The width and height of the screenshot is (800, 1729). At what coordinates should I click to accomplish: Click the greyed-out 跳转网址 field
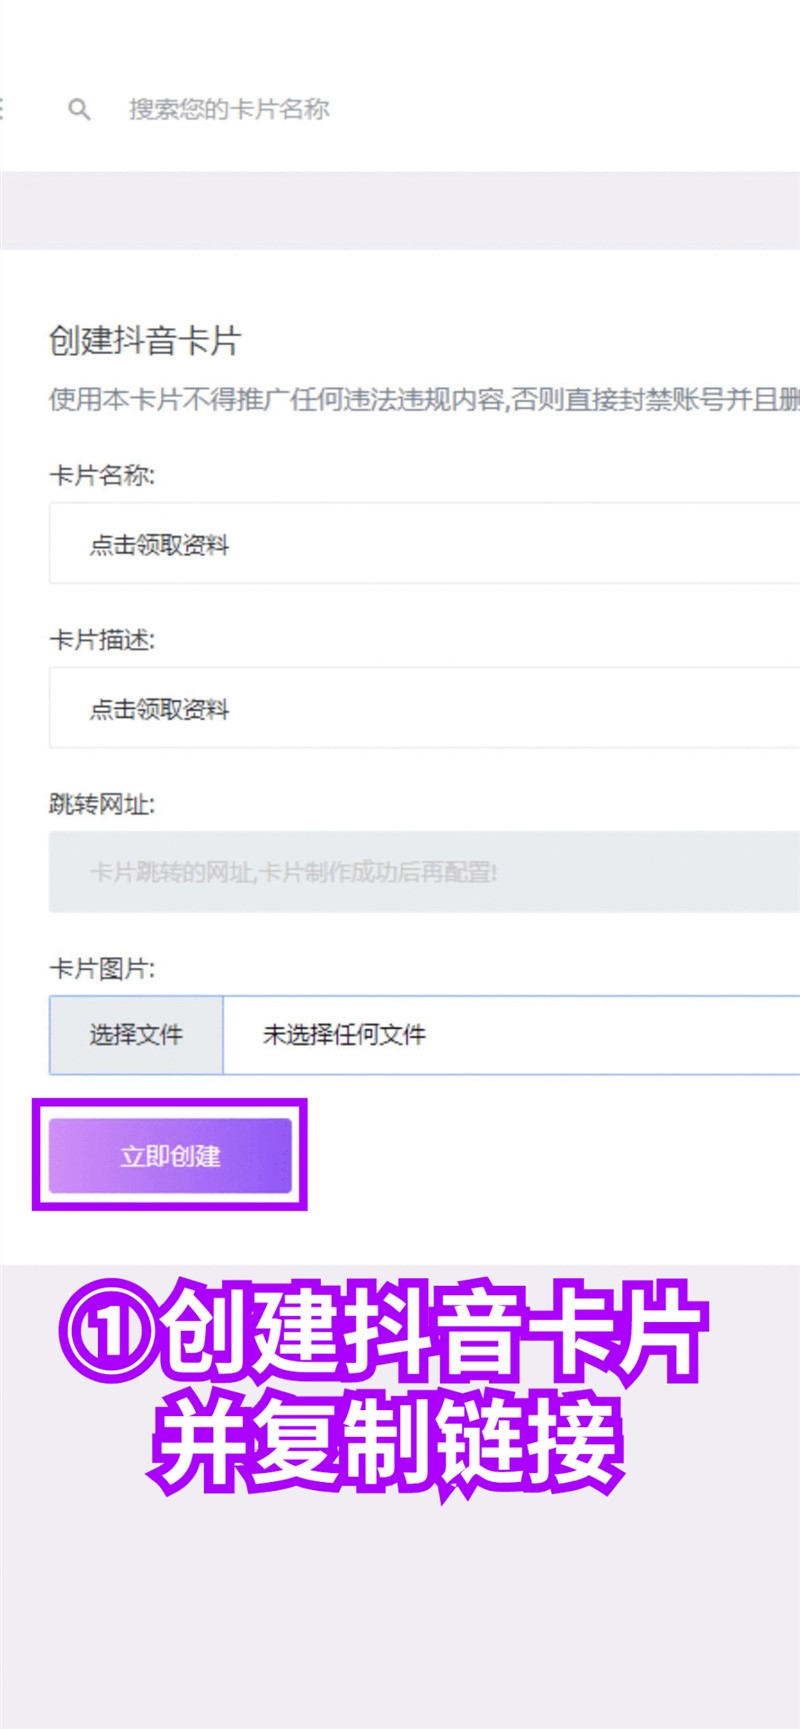(424, 872)
